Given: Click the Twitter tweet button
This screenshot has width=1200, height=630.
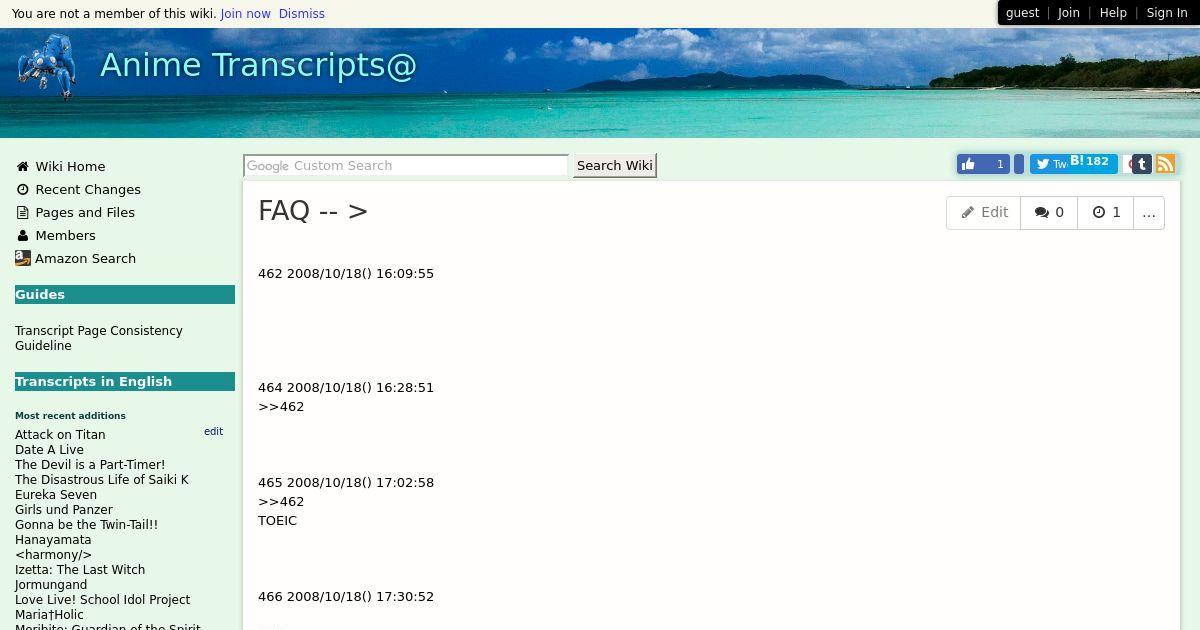Looking at the screenshot, I should point(1048,164).
